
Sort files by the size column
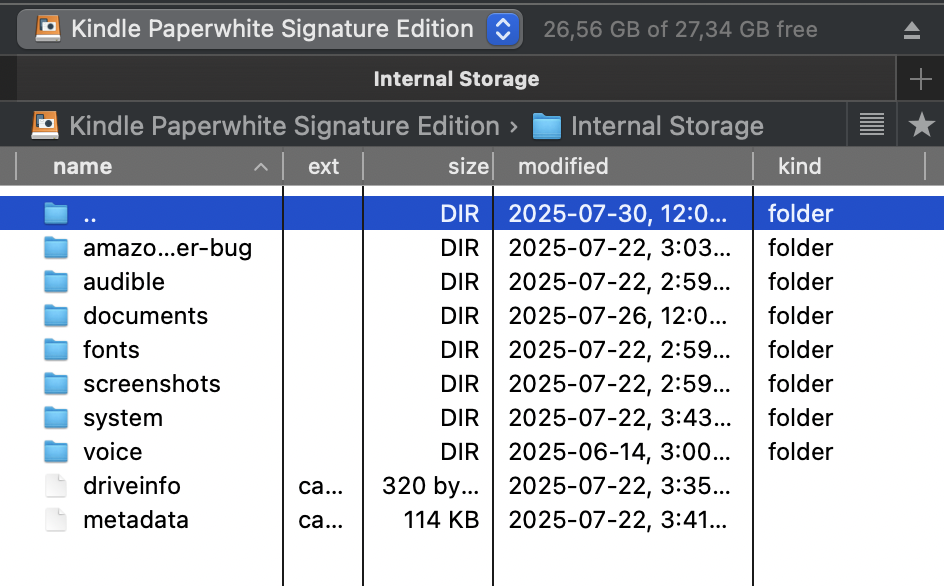point(468,167)
